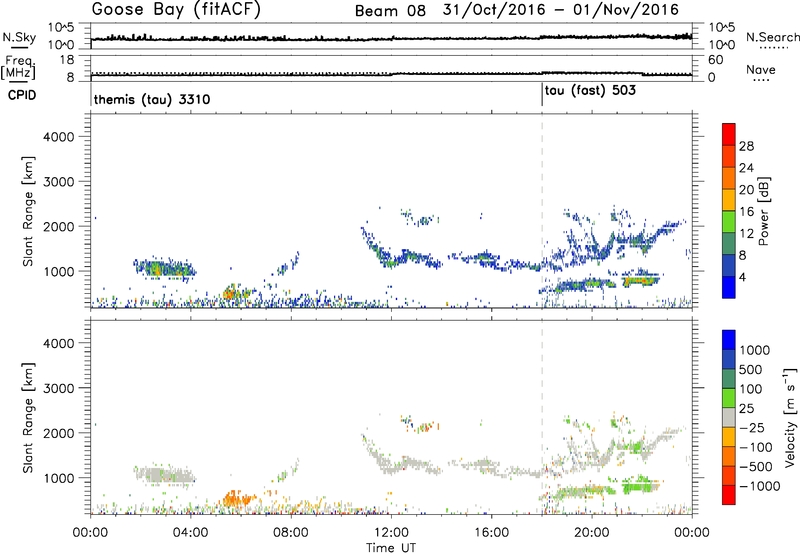Click the '100' label on Velocity color bar
This screenshot has height=554, width=800.
click(751, 389)
